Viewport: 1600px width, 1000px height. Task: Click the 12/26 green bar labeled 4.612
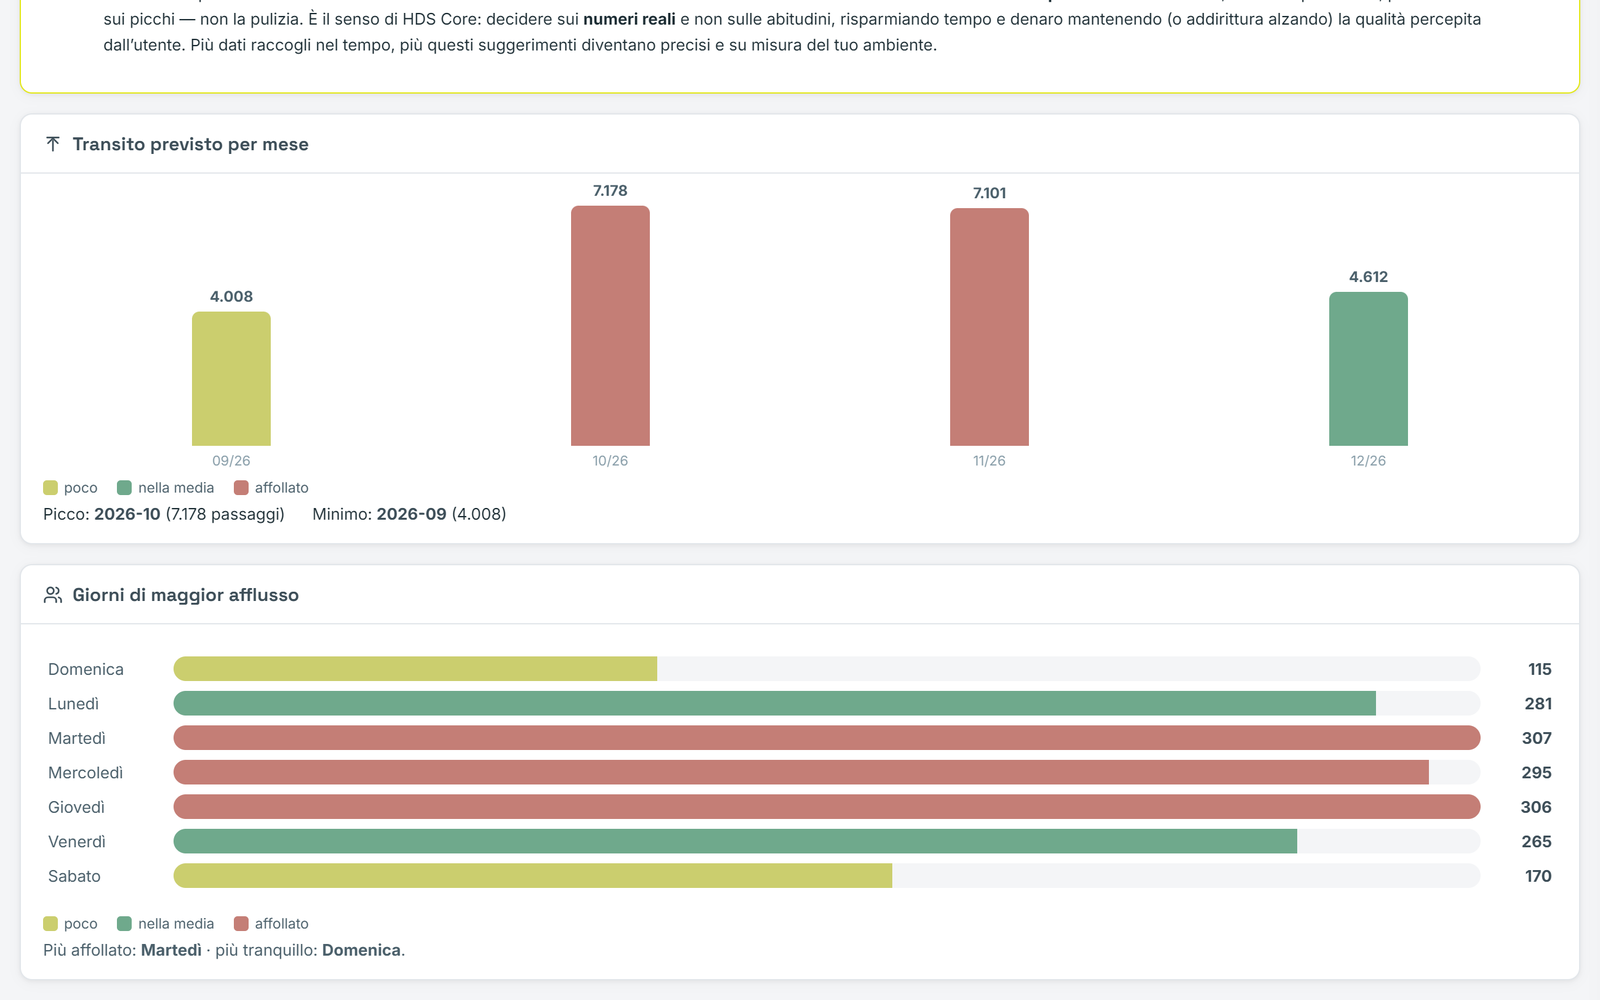click(x=1368, y=369)
